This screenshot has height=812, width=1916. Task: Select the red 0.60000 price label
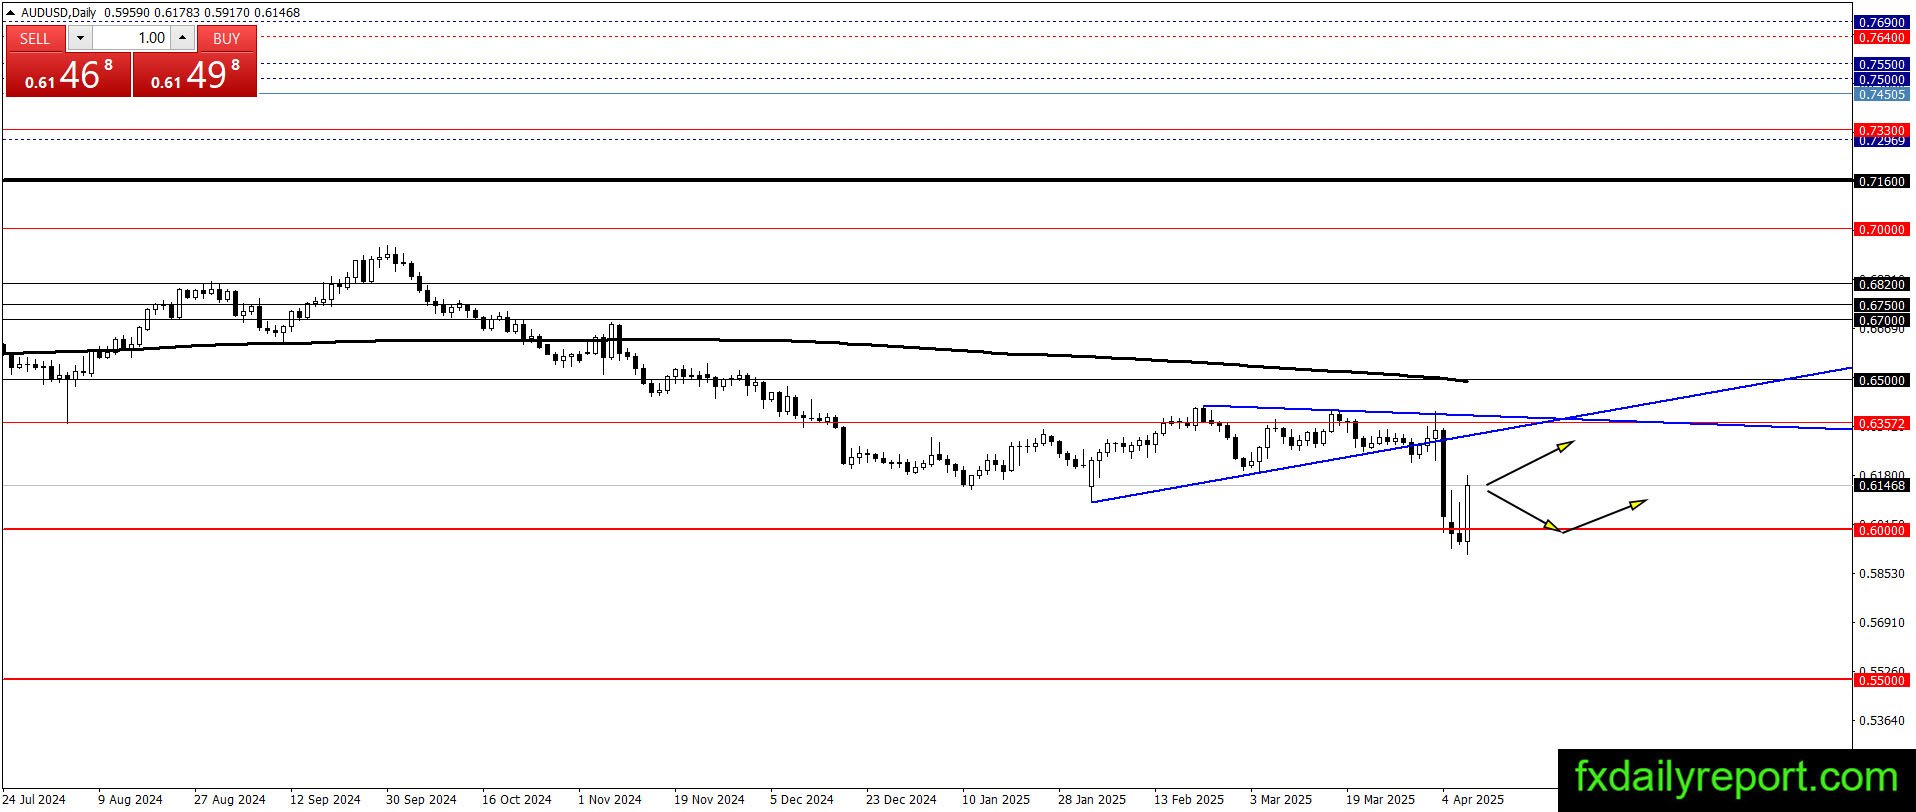click(1881, 530)
